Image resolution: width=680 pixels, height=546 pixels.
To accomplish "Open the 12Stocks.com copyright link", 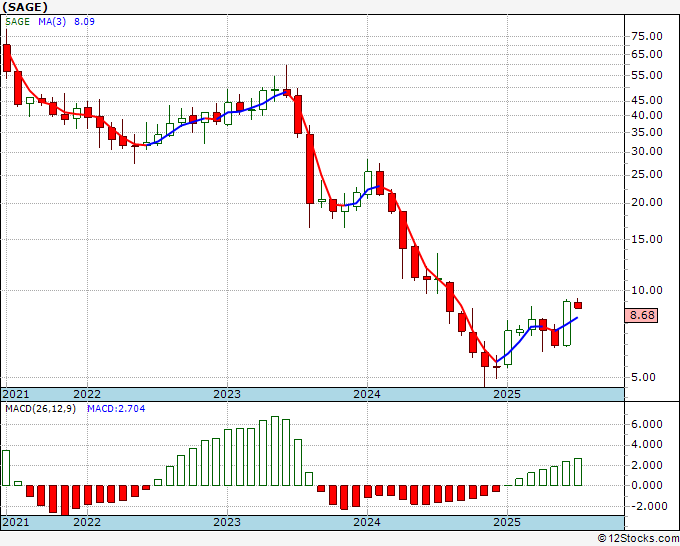I will [636, 539].
